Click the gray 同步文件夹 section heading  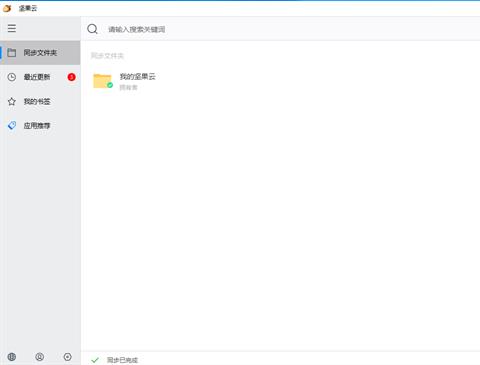107,56
